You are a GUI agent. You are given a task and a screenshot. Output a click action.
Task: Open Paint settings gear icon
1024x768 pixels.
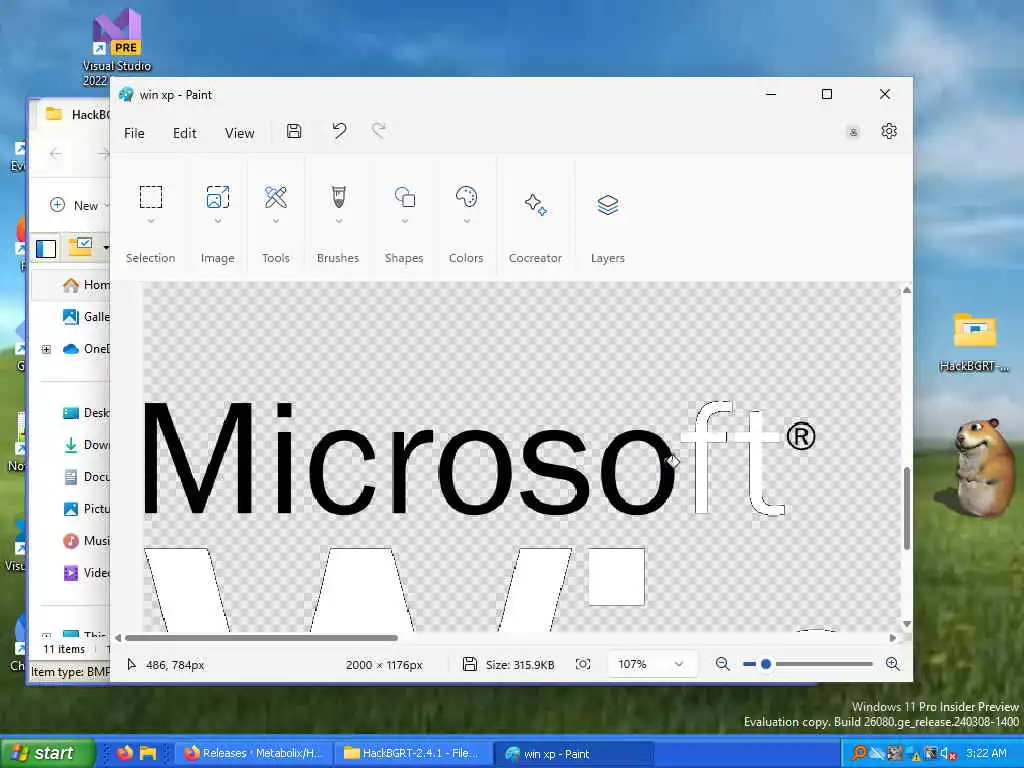pos(889,131)
